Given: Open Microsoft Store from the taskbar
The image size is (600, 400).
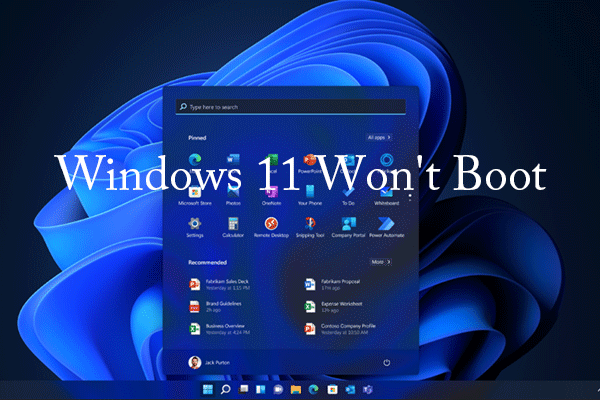Looking at the screenshot, I should click(x=332, y=390).
